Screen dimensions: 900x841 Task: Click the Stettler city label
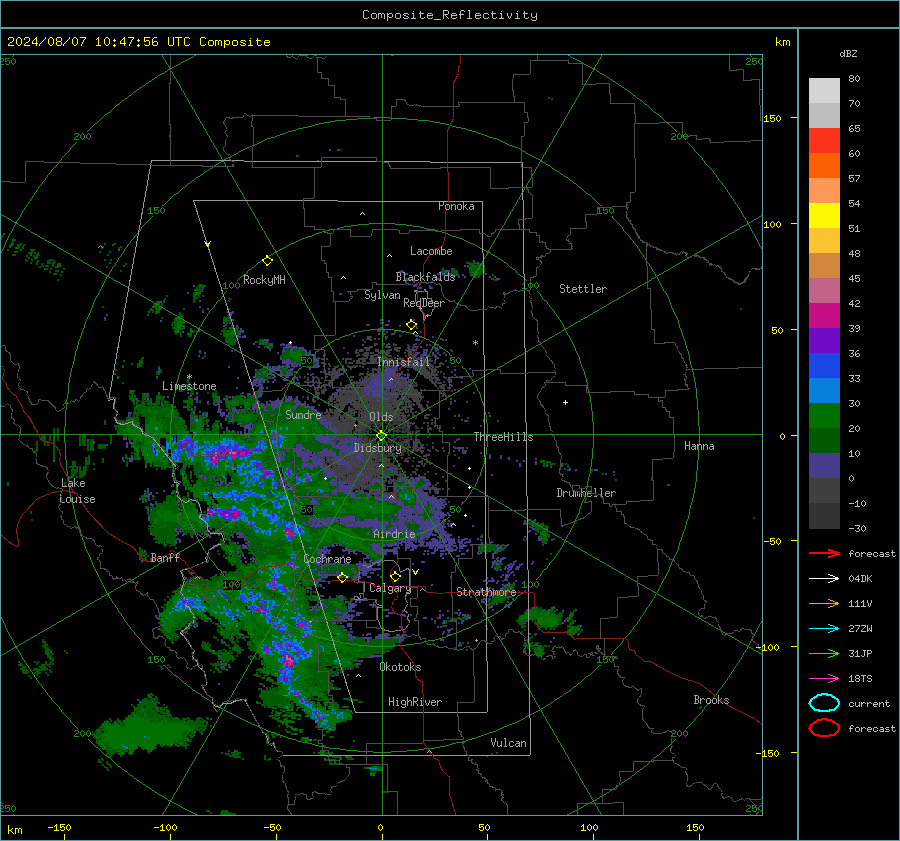click(x=583, y=289)
